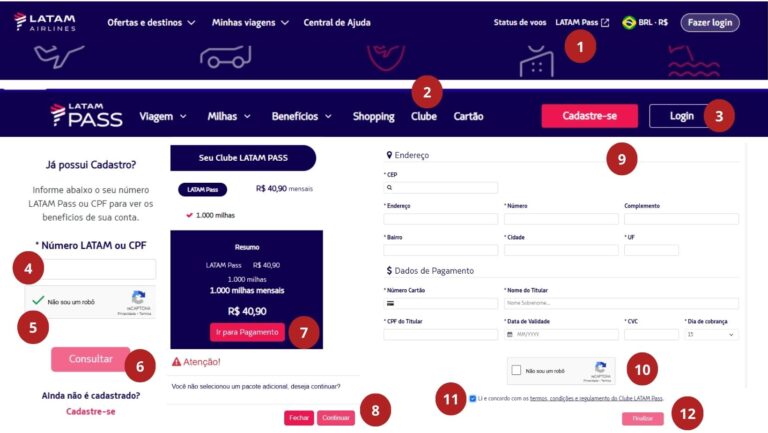Open the Dia de cobrança dropdown

pyautogui.click(x=711, y=335)
